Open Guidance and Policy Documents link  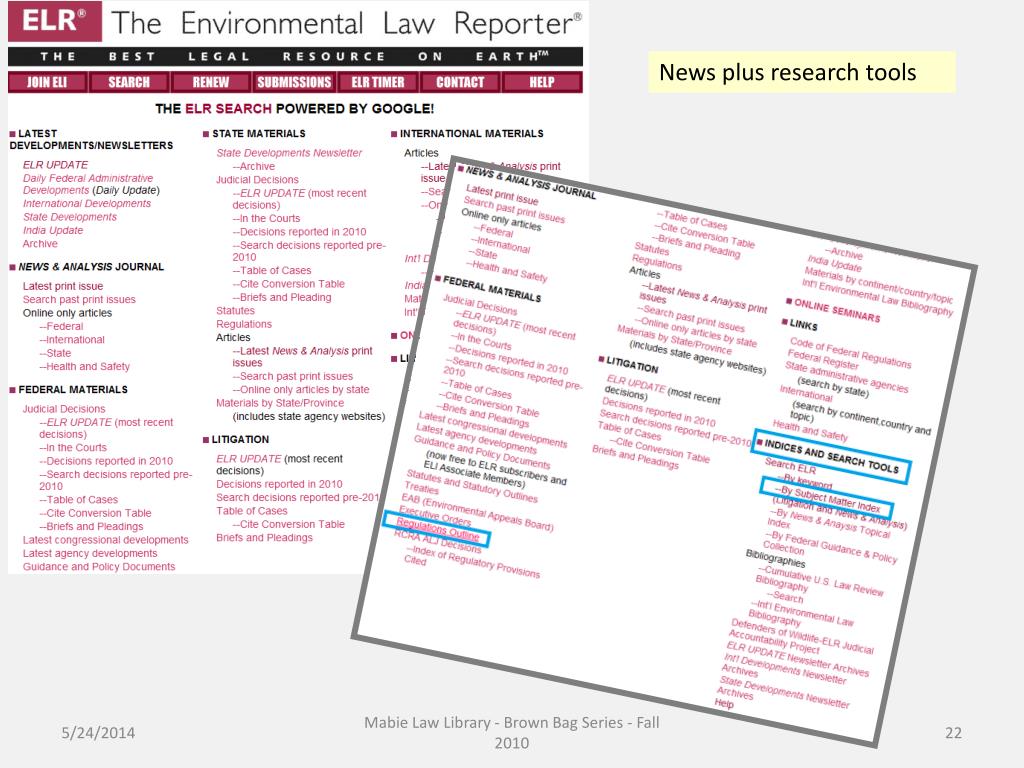pyautogui.click(x=99, y=567)
